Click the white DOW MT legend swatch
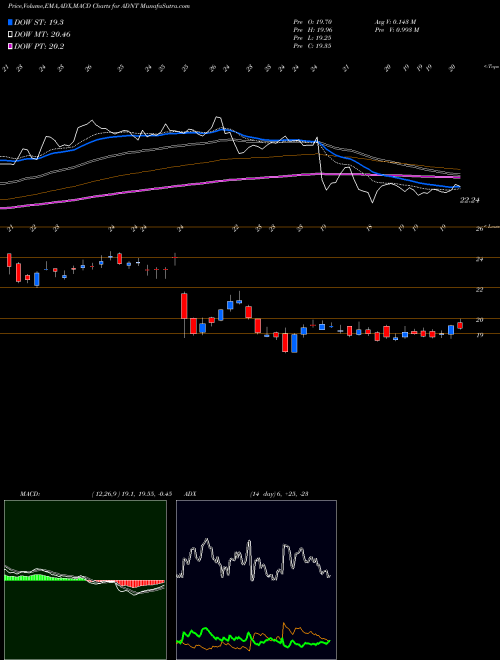This screenshot has height=660, width=500. click(x=11, y=35)
